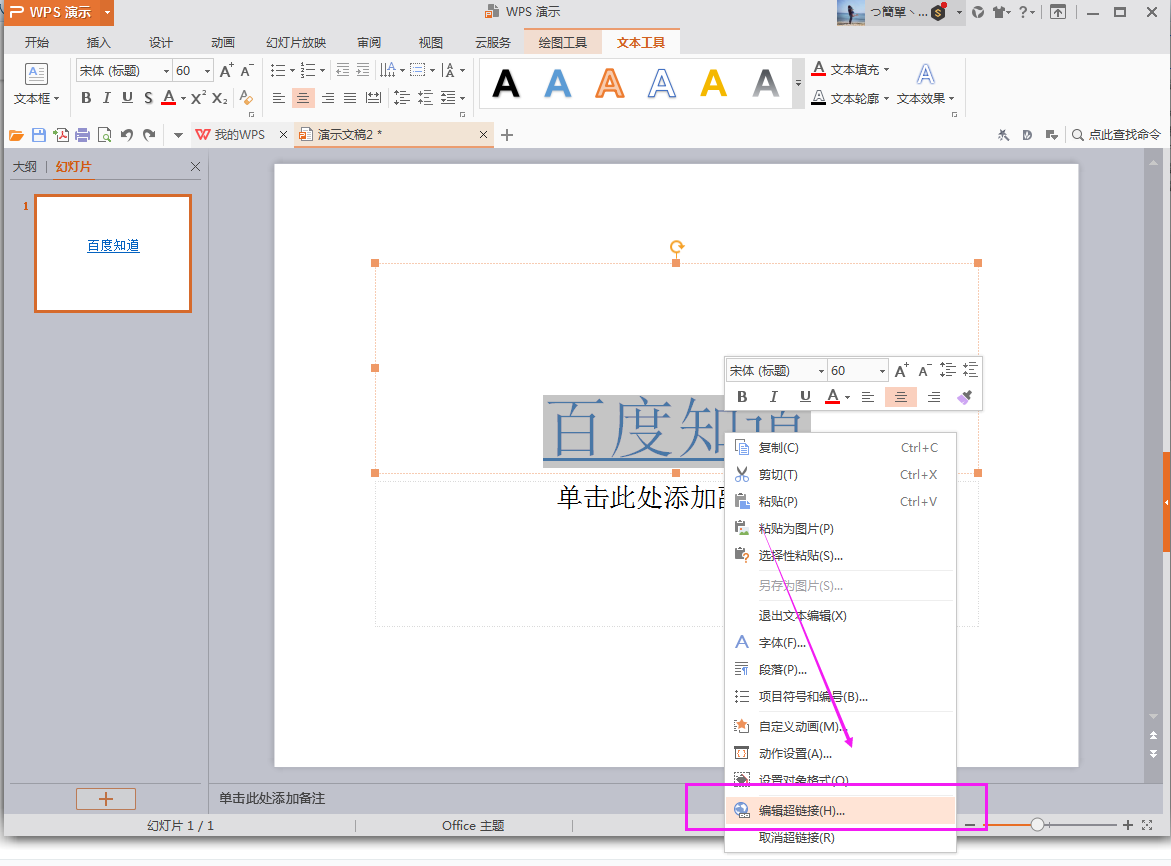Switch to the 大纲 outline panel tab
1171x866 pixels.
pyautogui.click(x=25, y=166)
